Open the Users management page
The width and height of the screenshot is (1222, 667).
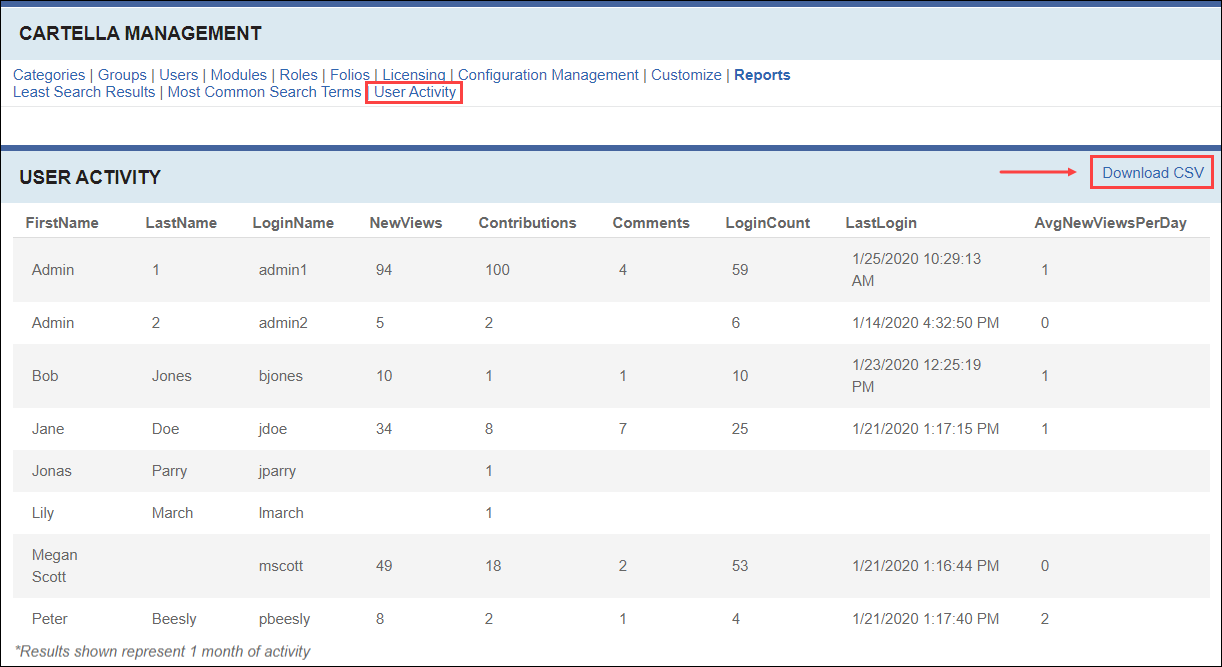pyautogui.click(x=179, y=75)
